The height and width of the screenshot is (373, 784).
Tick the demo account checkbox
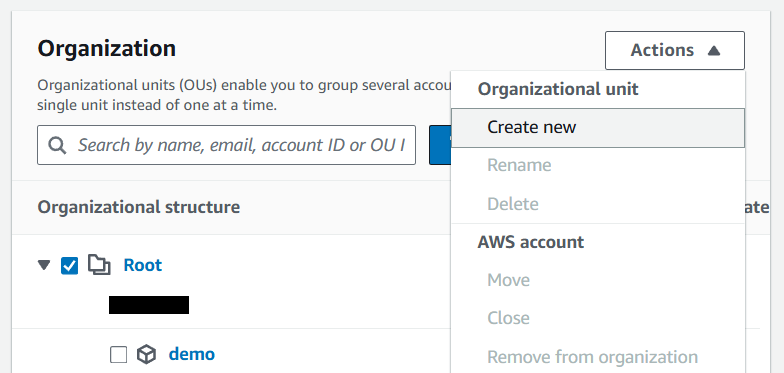click(118, 355)
